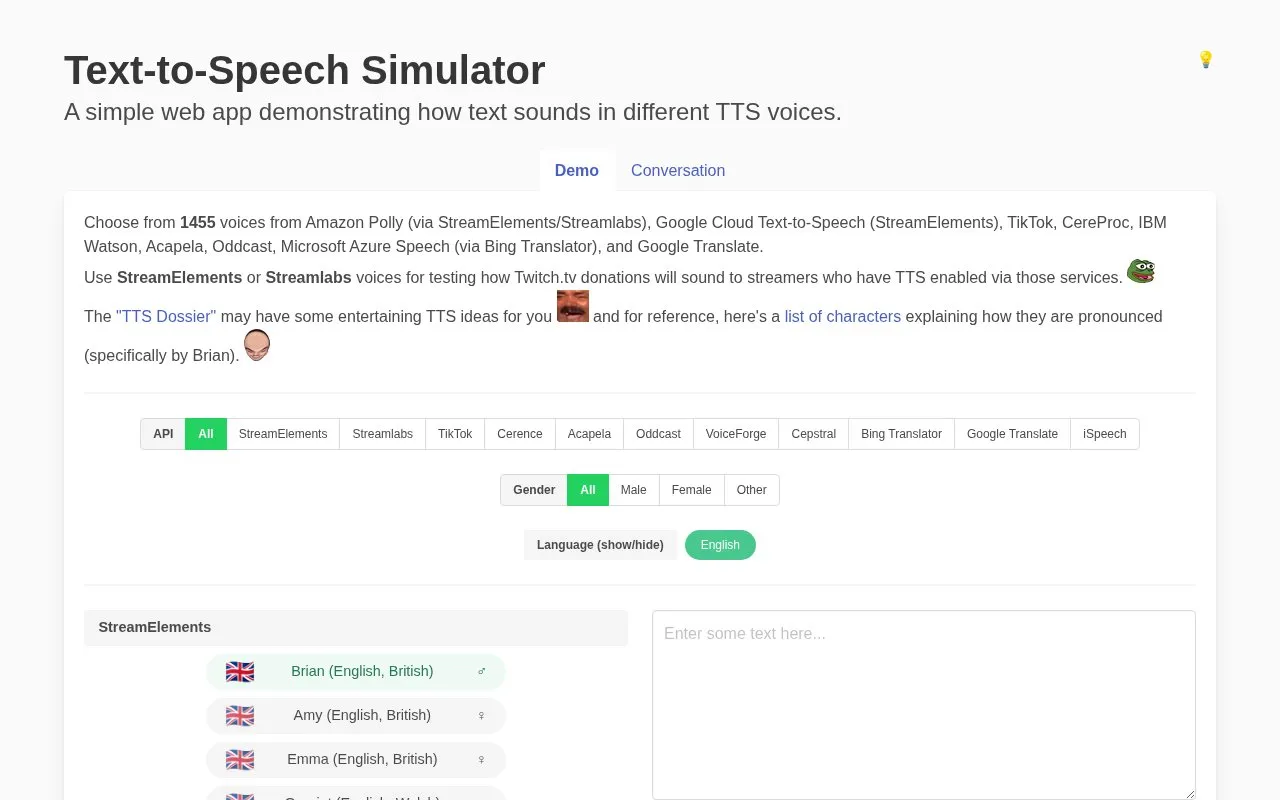Toggle the English language tag

pos(720,545)
